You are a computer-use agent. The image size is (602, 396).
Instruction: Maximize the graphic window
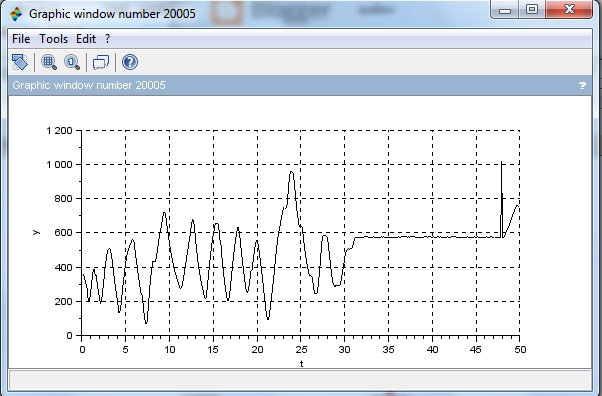[x=532, y=10]
